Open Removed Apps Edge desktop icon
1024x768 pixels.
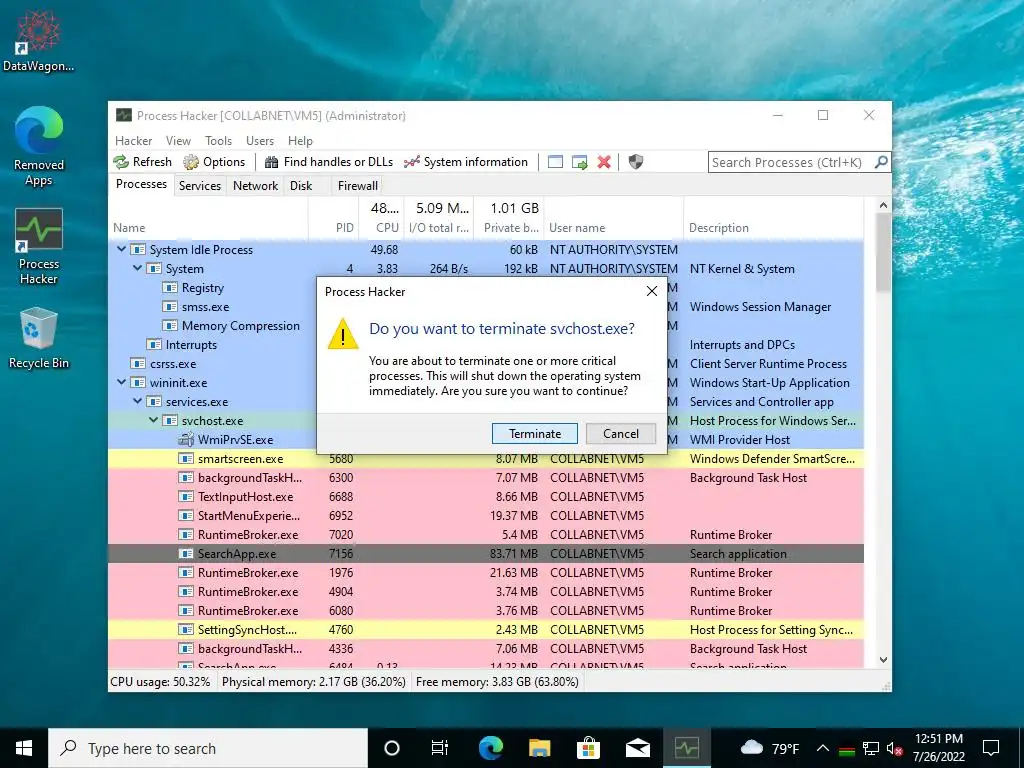click(x=39, y=147)
